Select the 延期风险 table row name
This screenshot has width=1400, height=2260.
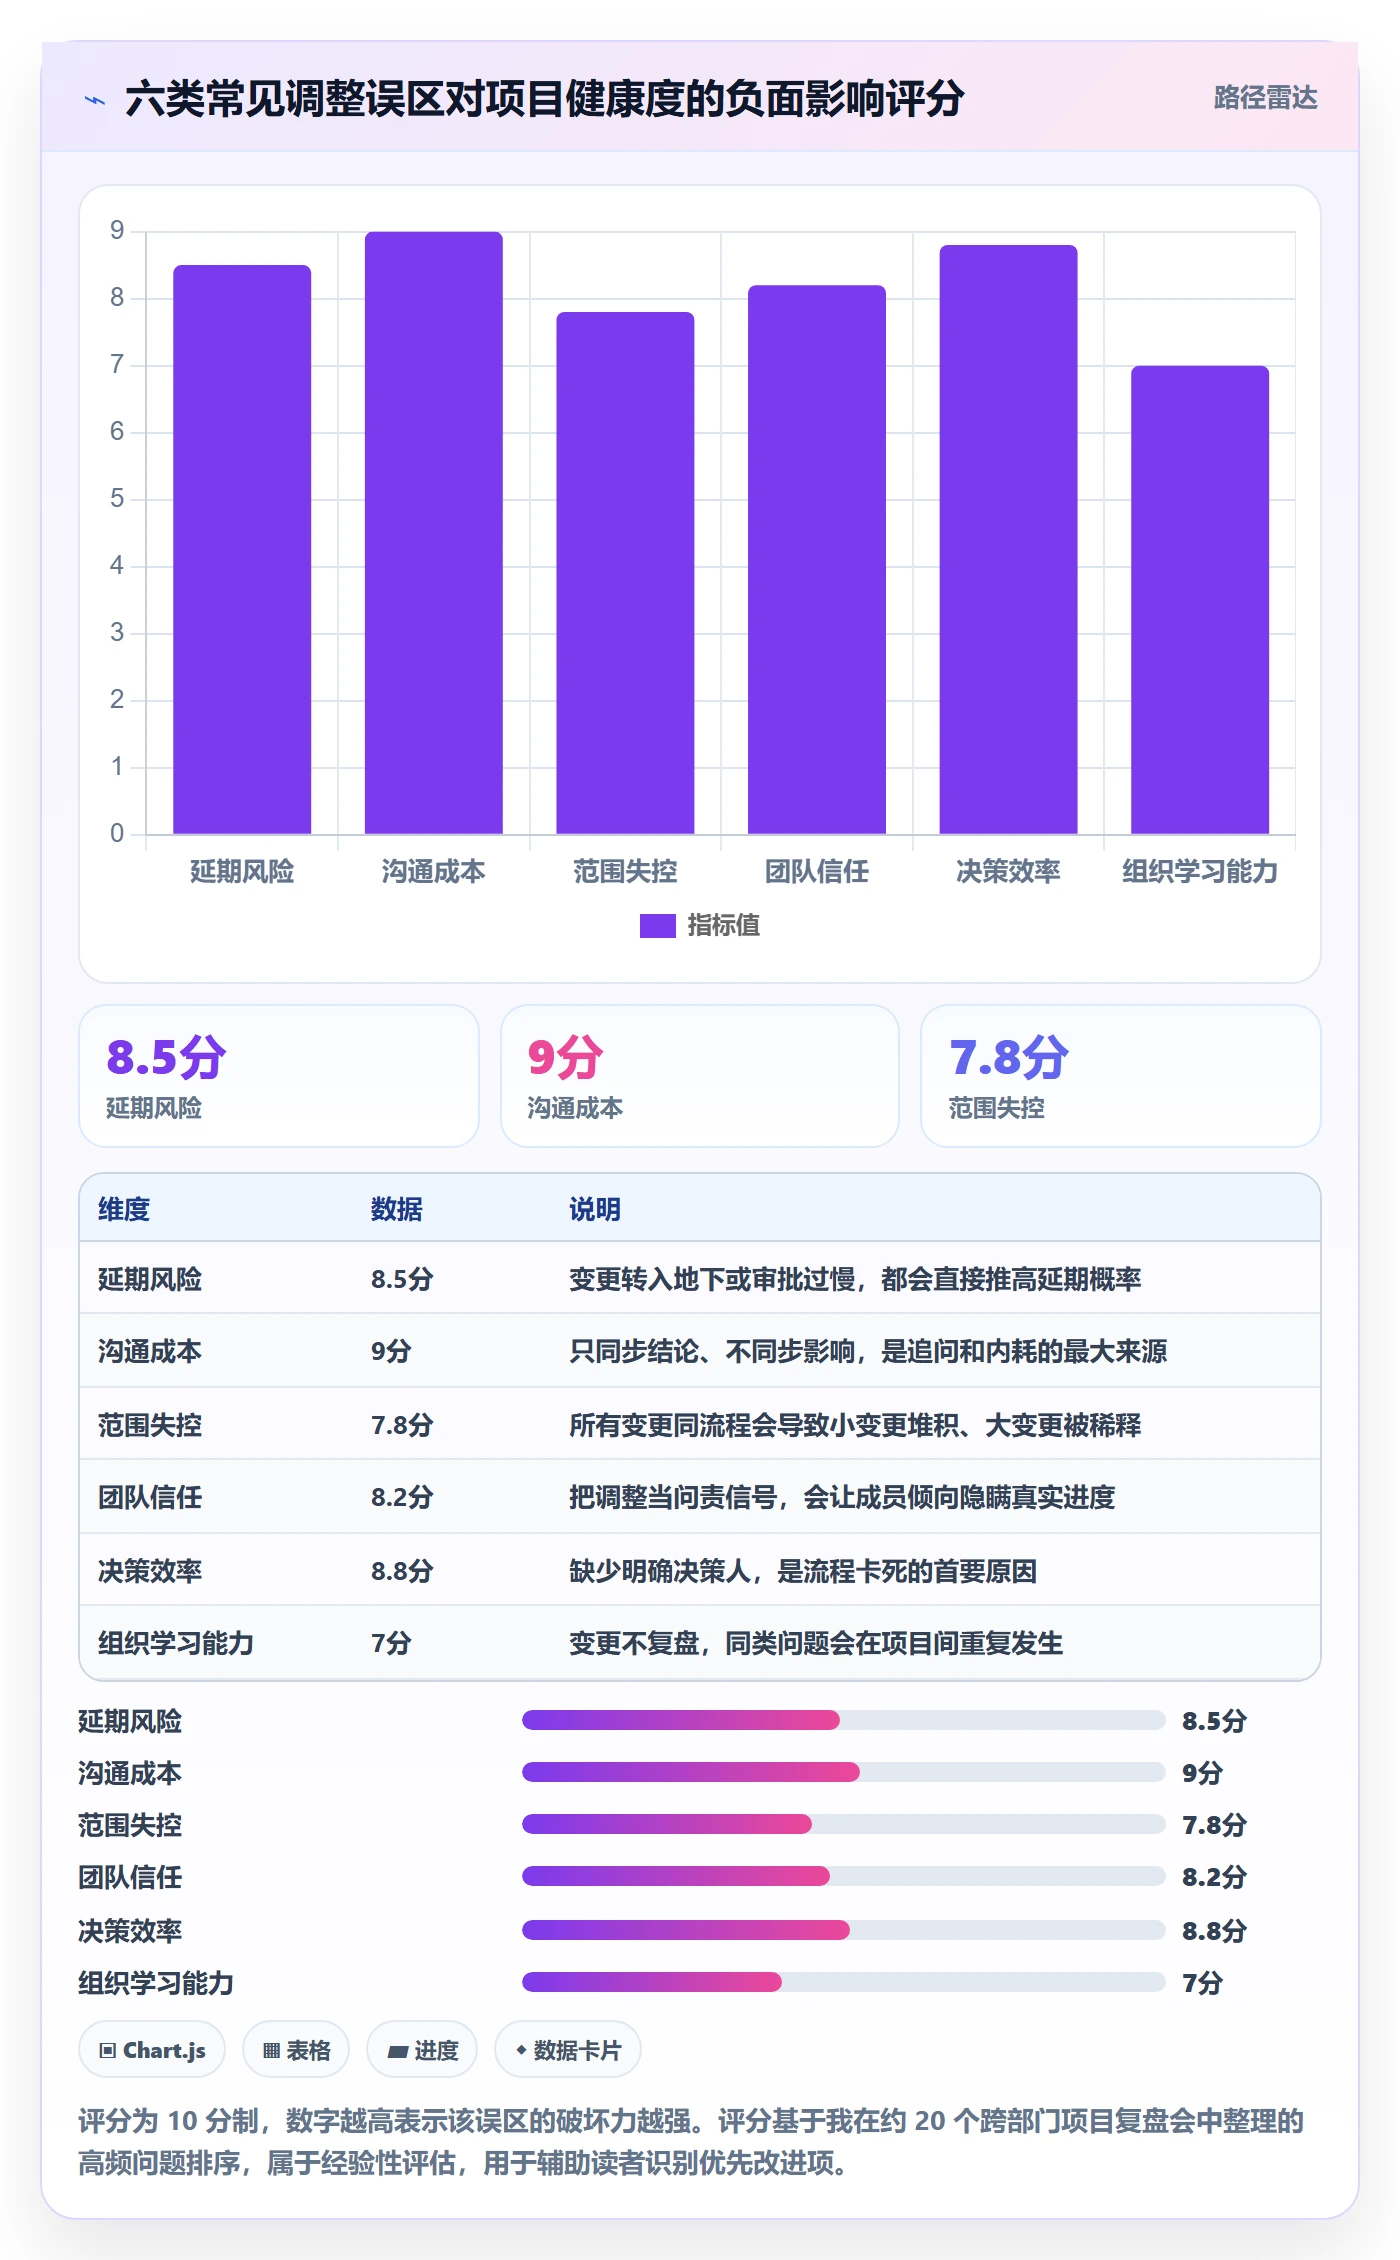pos(150,1279)
